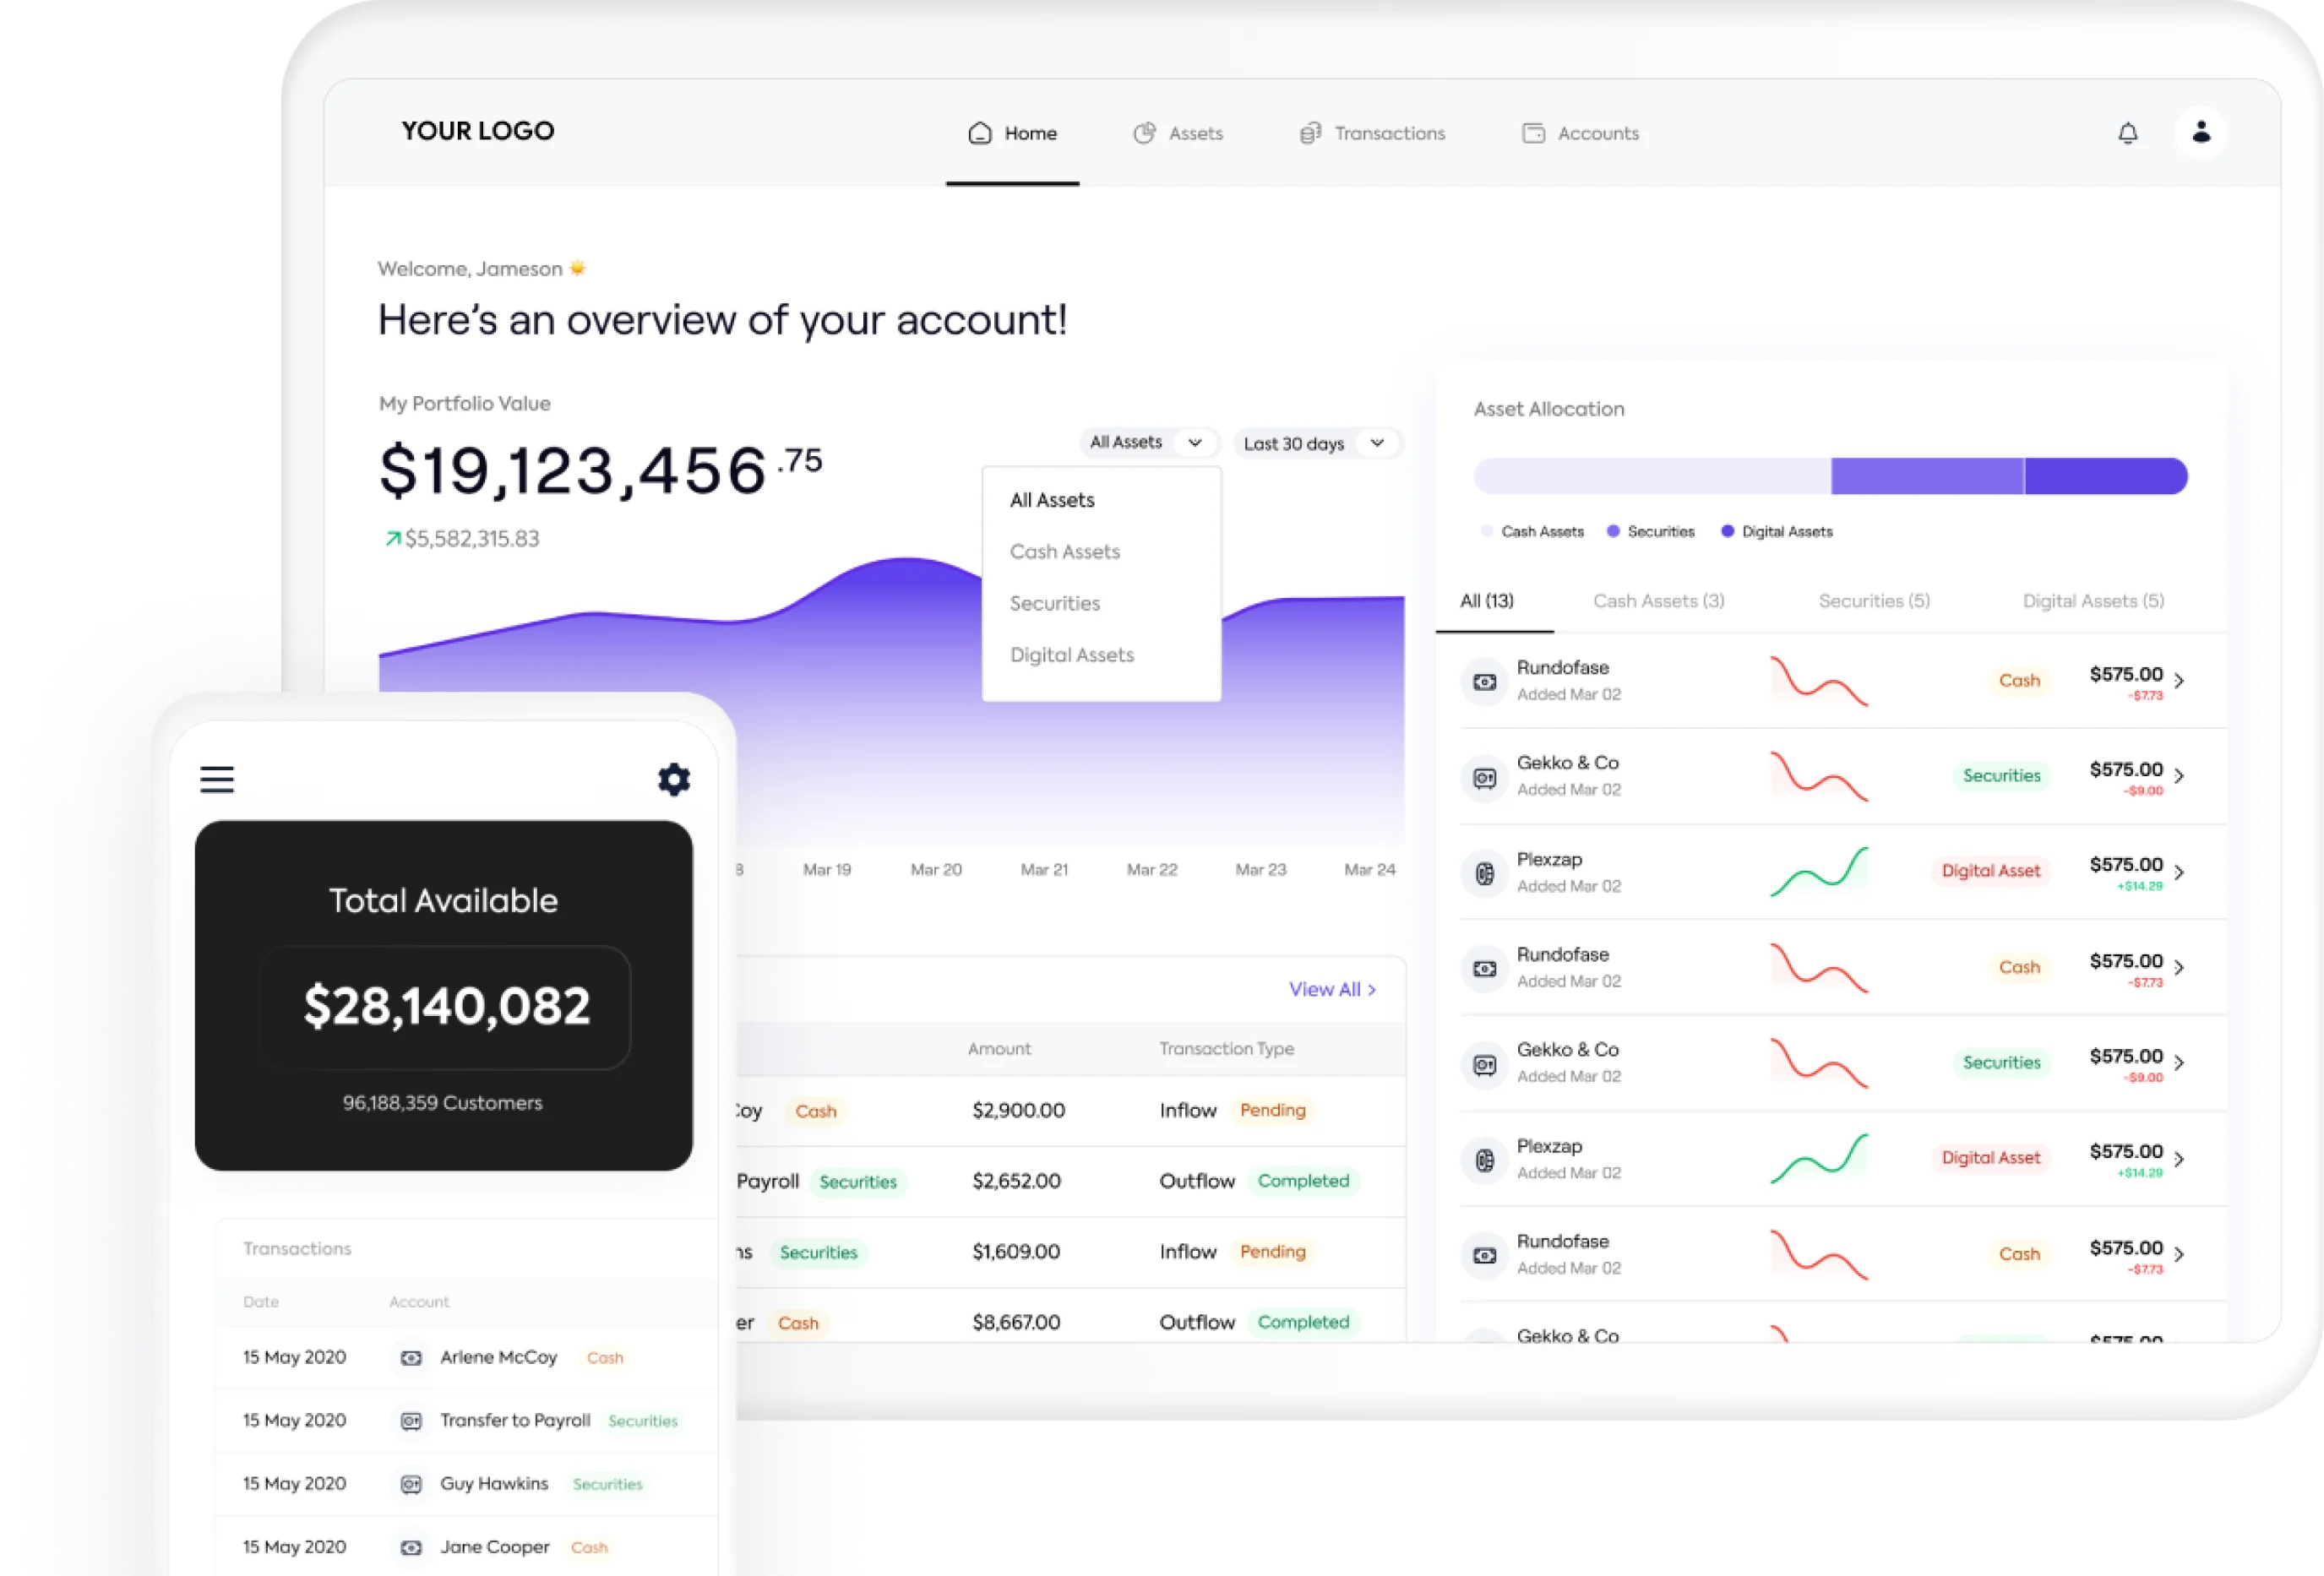Click the View All link

point(1330,988)
